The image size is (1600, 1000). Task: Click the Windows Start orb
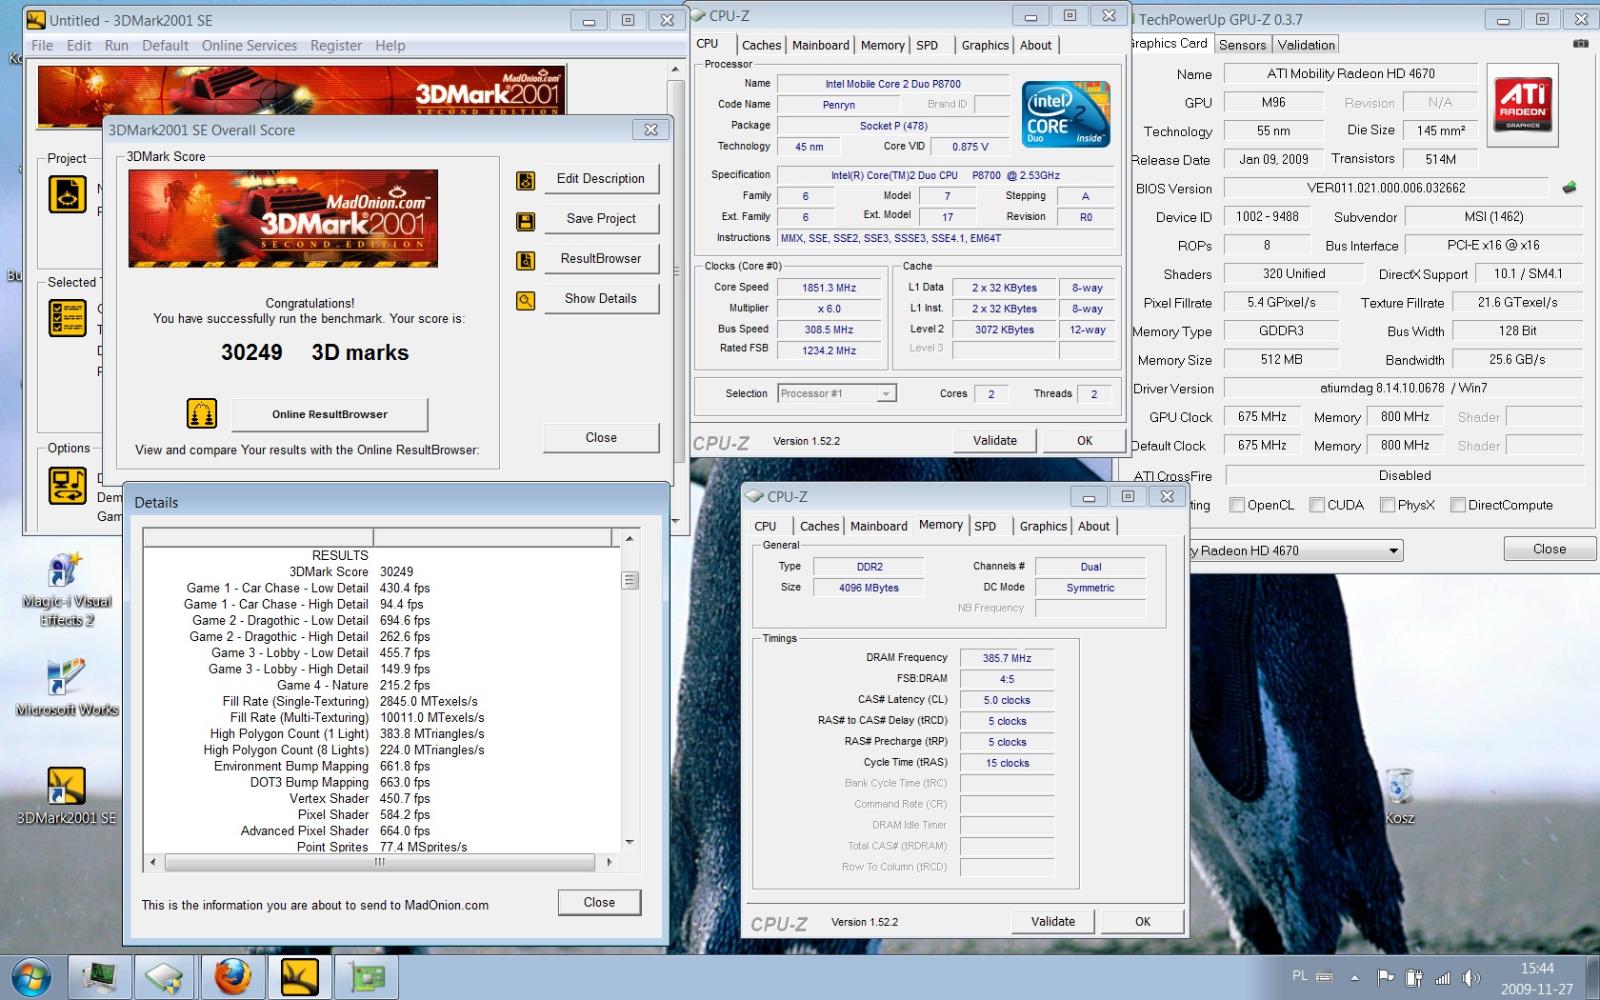pyautogui.click(x=31, y=976)
